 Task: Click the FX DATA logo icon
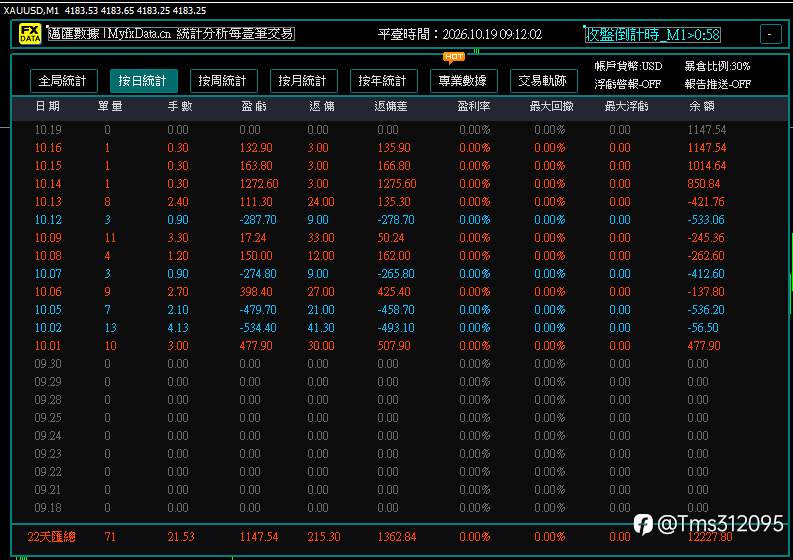tap(30, 34)
